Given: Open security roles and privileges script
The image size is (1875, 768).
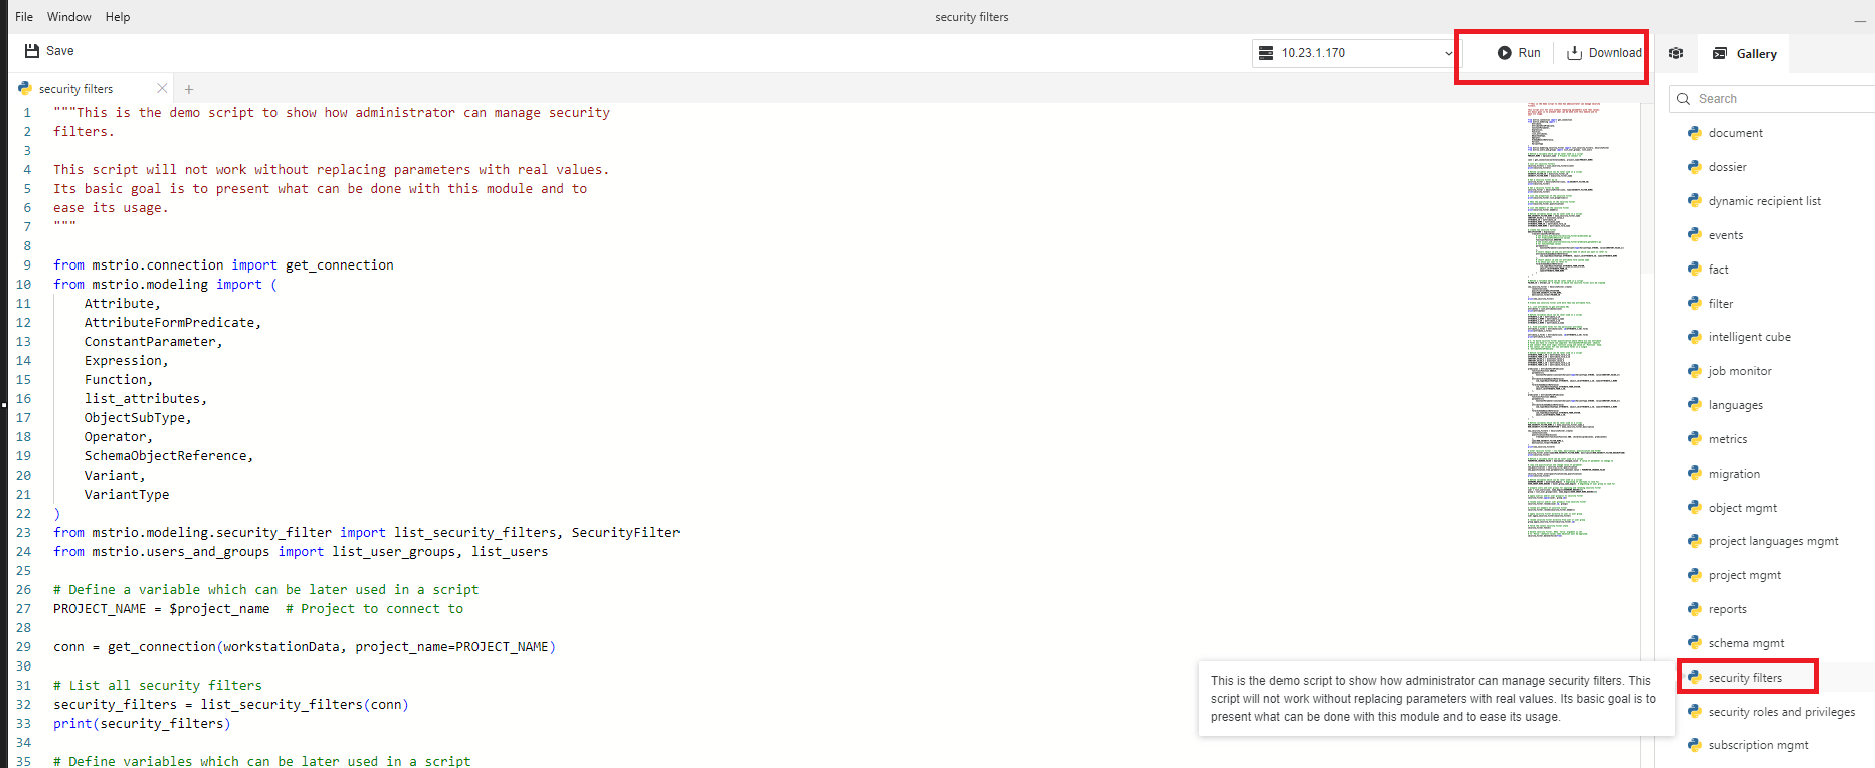Looking at the screenshot, I should click(1781, 712).
